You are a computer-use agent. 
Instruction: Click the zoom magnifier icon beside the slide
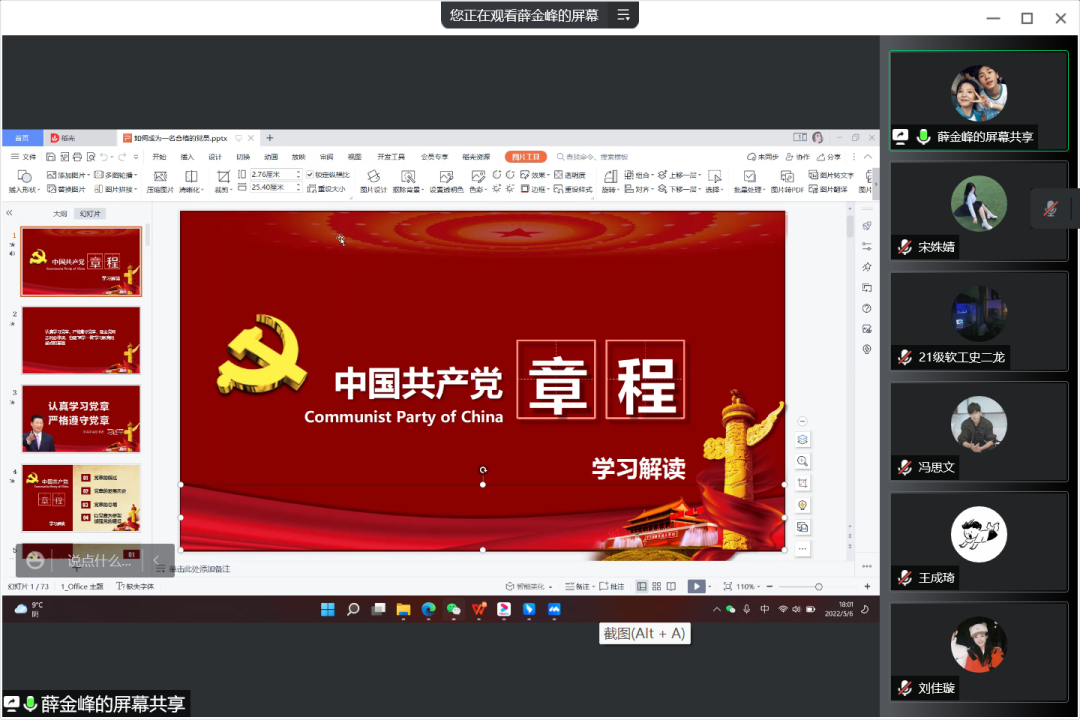(802, 462)
